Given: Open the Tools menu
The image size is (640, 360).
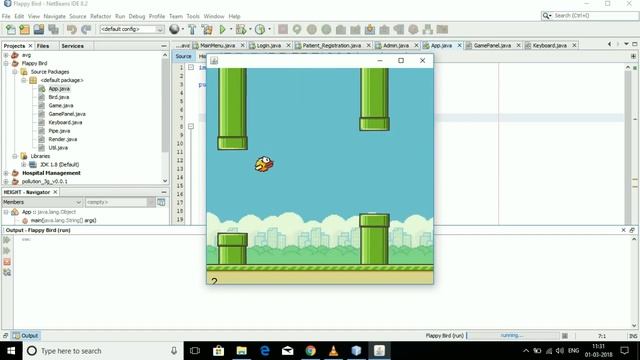Looking at the screenshot, I should pos(193,16).
